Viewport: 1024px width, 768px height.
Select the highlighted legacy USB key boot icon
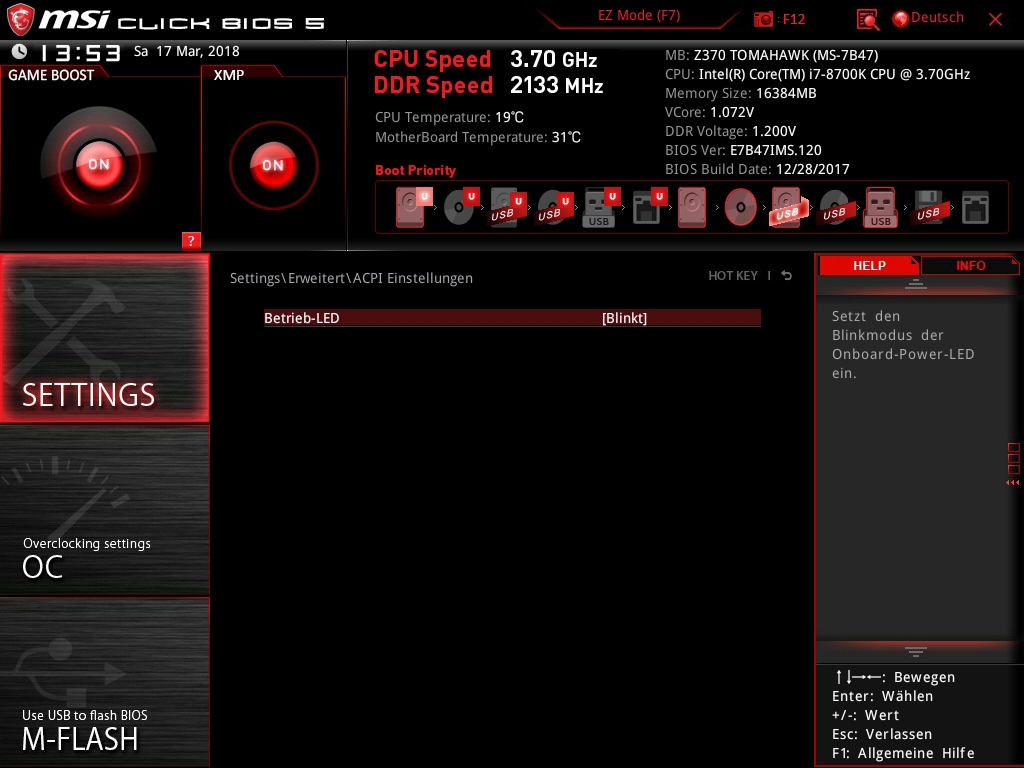pyautogui.click(x=880, y=207)
